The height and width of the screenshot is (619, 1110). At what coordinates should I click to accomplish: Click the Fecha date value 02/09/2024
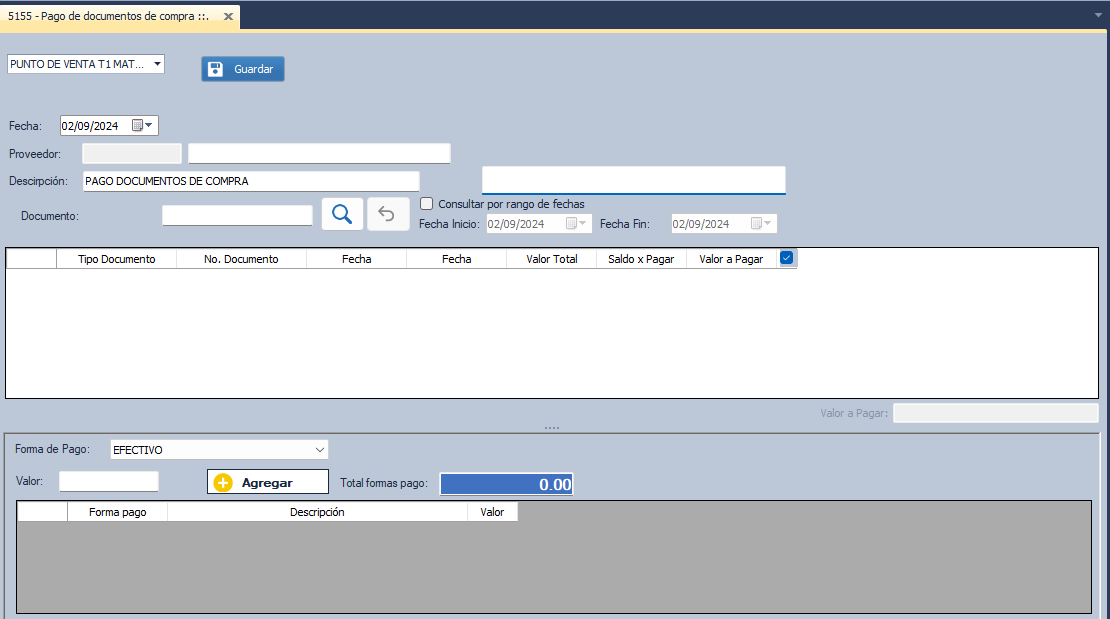pos(90,126)
